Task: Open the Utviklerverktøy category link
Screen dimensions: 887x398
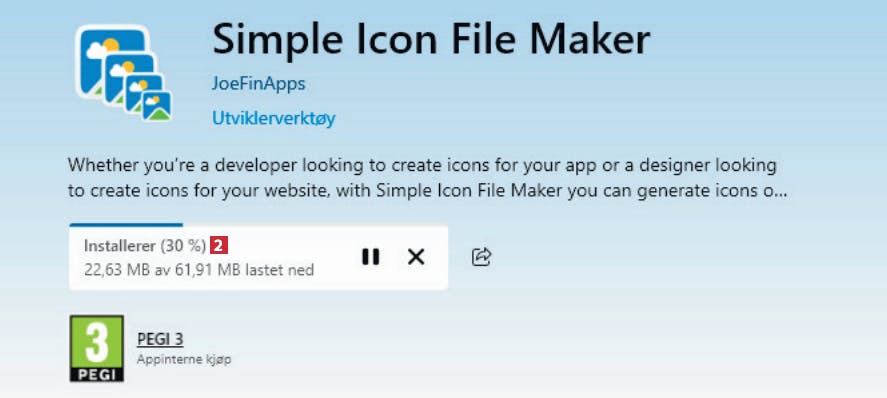Action: pos(274,119)
